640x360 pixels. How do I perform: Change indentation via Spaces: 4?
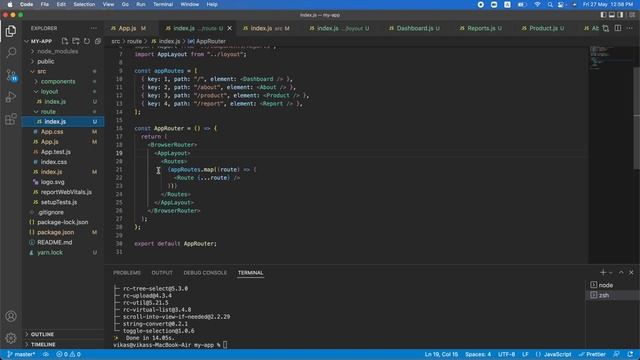478,354
